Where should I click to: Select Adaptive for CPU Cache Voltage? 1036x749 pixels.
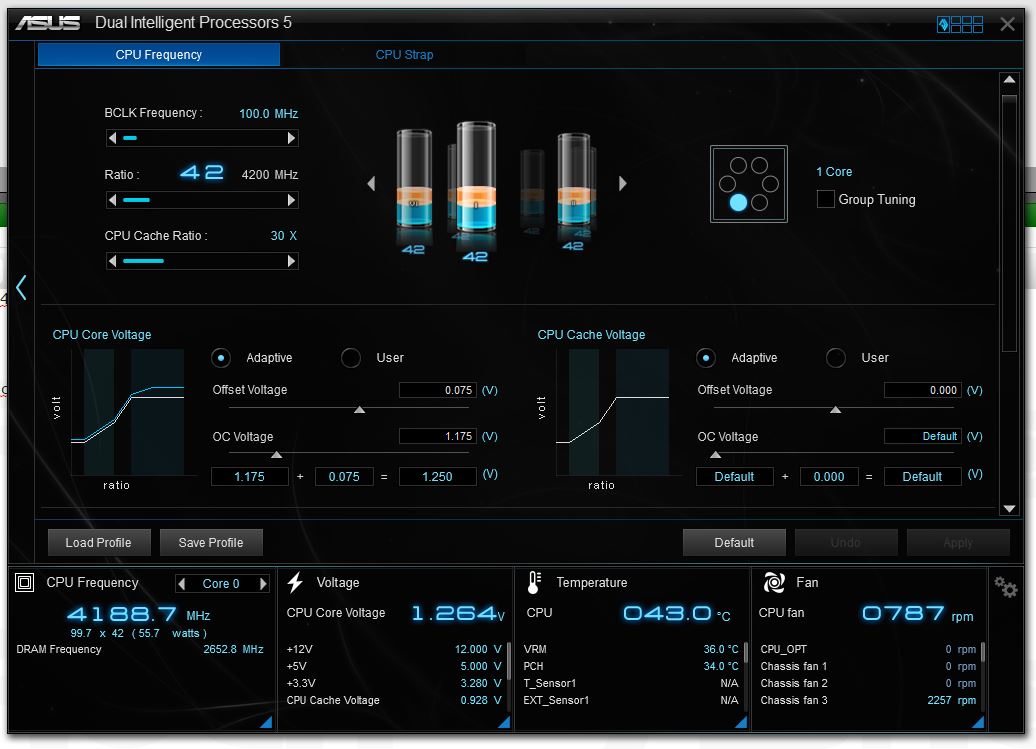pyautogui.click(x=706, y=357)
